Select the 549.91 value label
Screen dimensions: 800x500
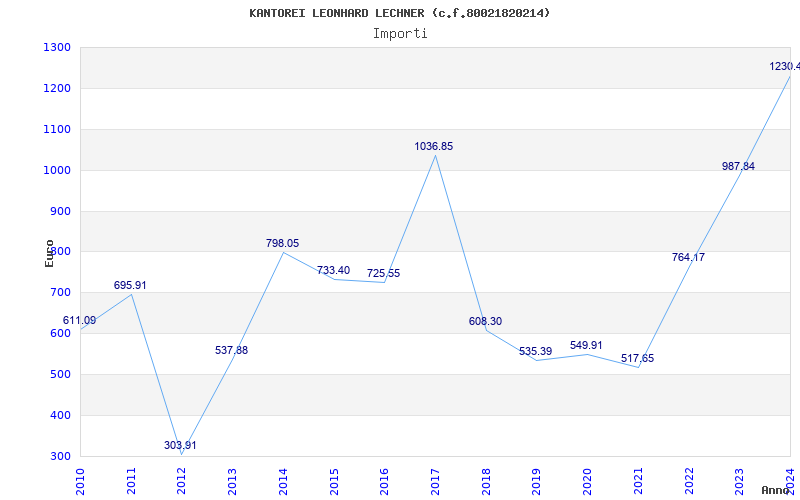[x=586, y=345]
